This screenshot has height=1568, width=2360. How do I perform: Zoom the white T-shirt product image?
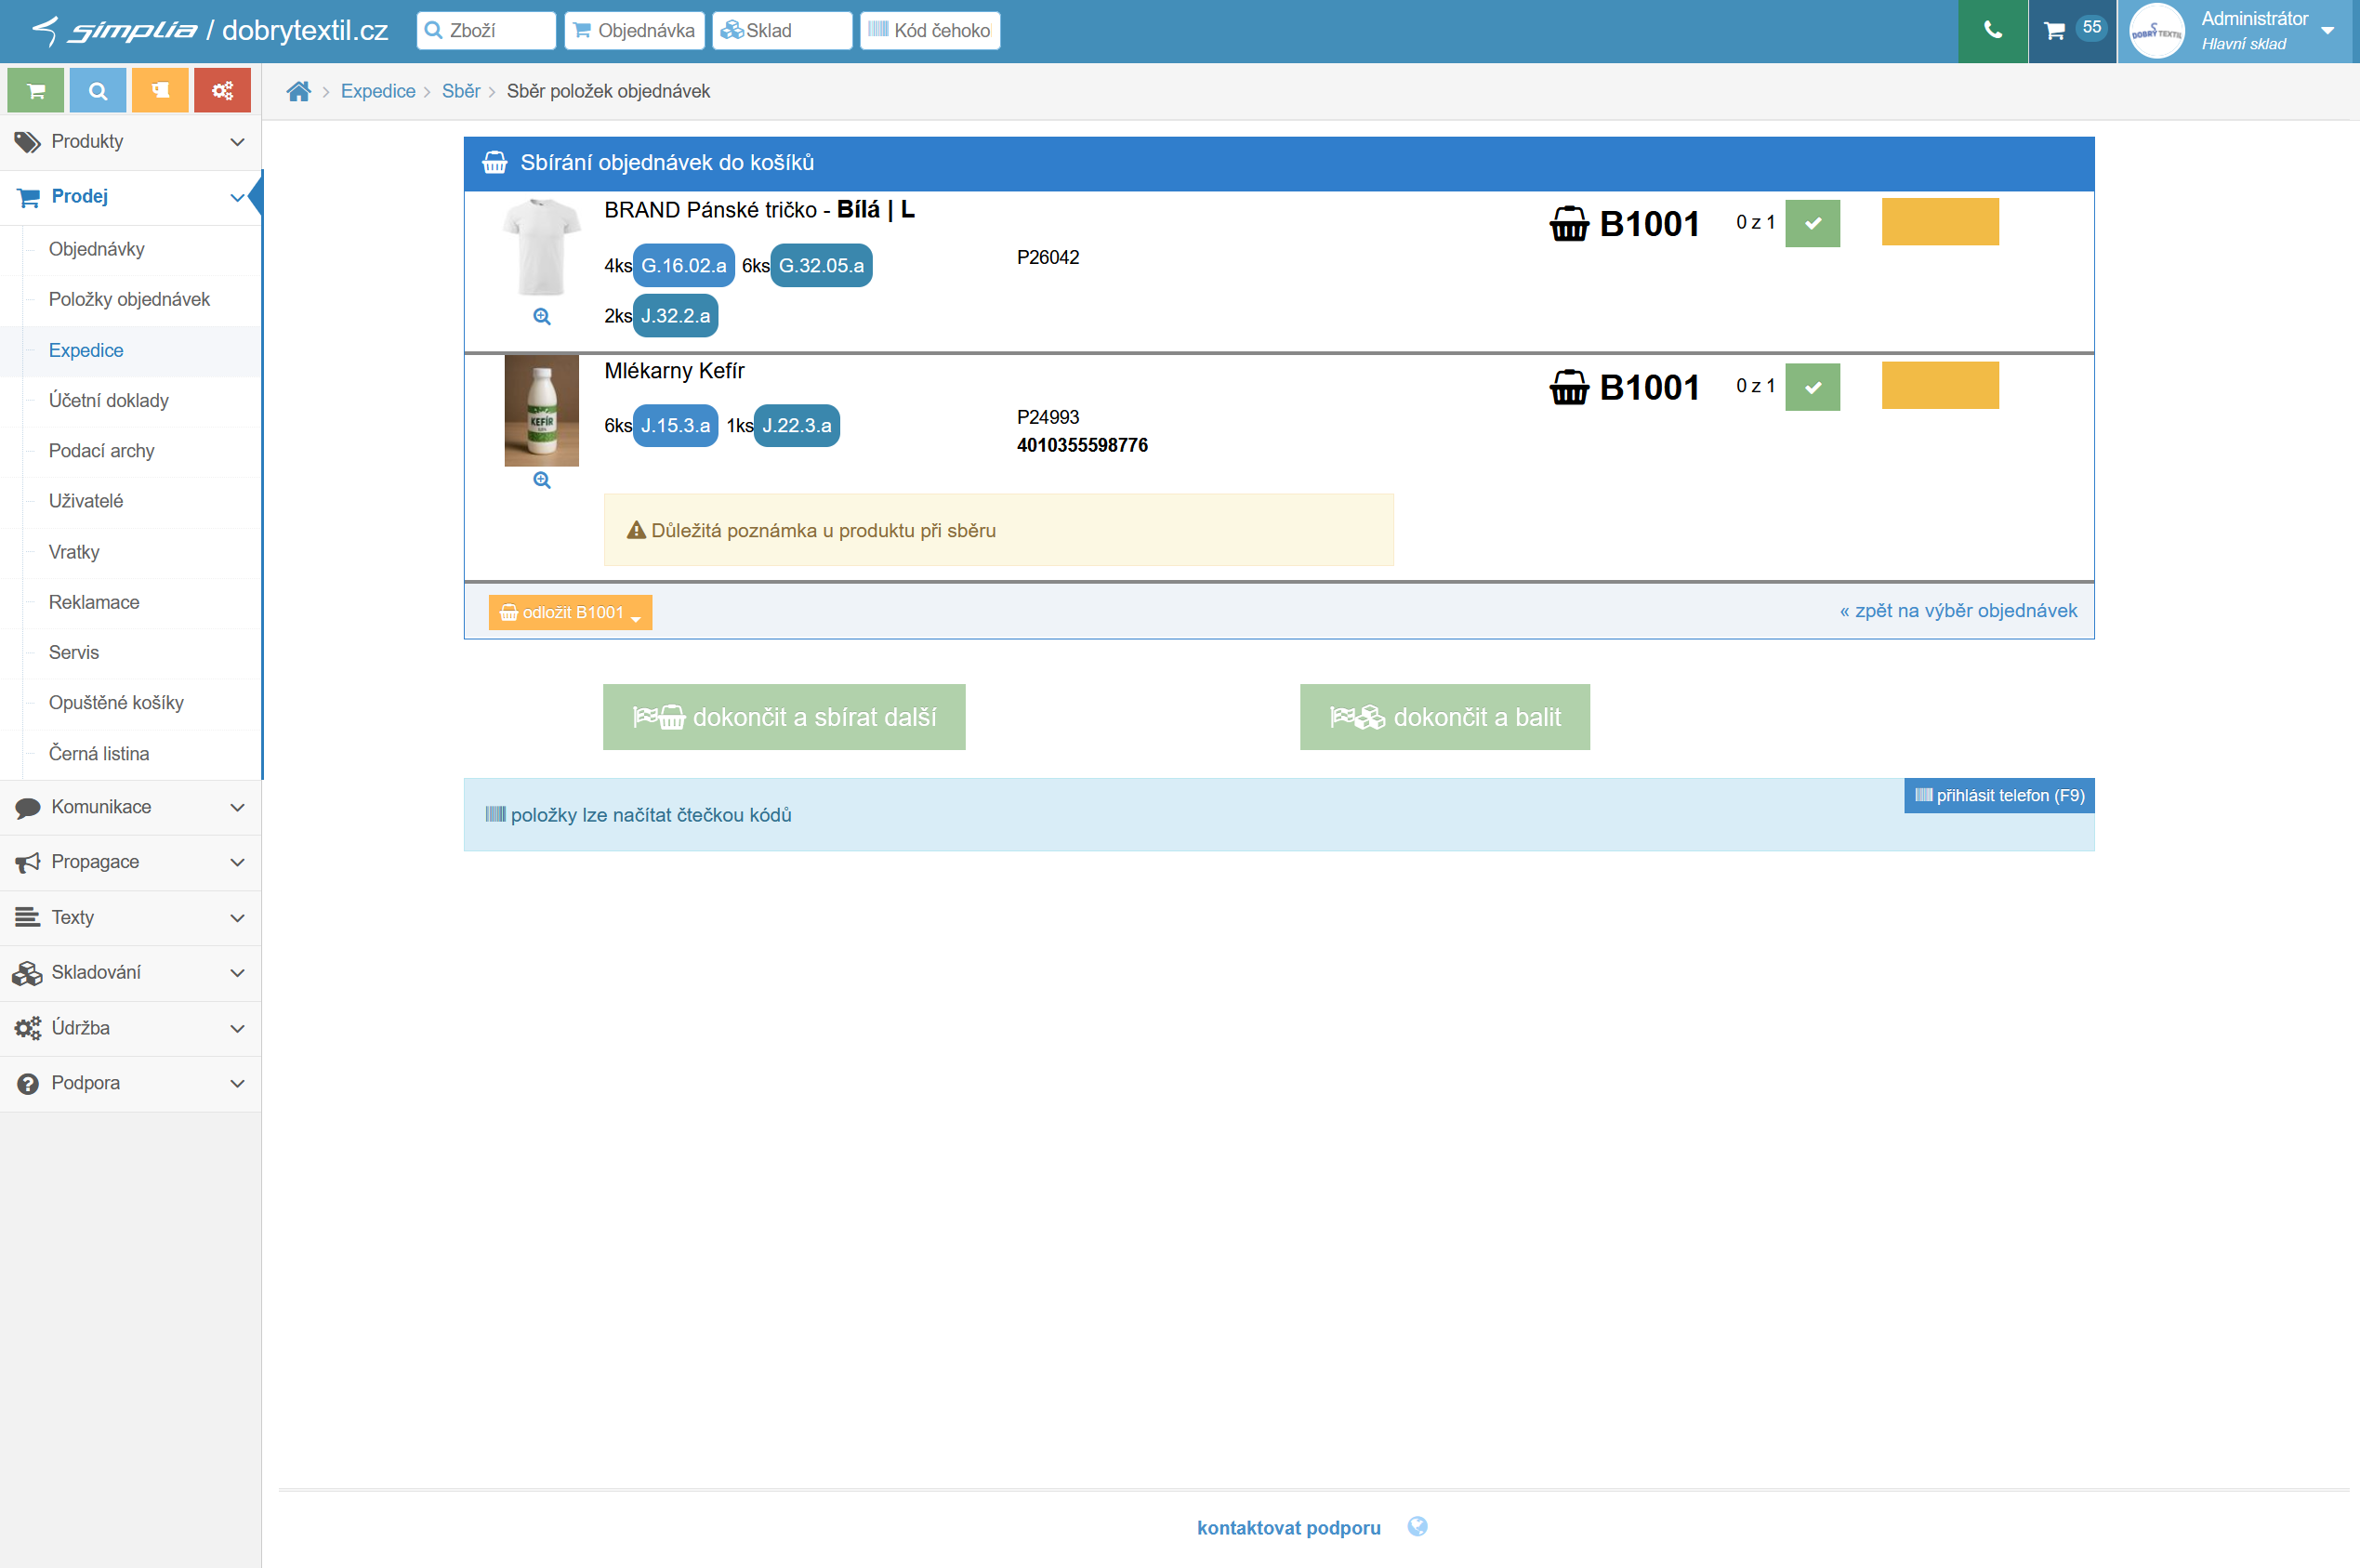point(542,316)
